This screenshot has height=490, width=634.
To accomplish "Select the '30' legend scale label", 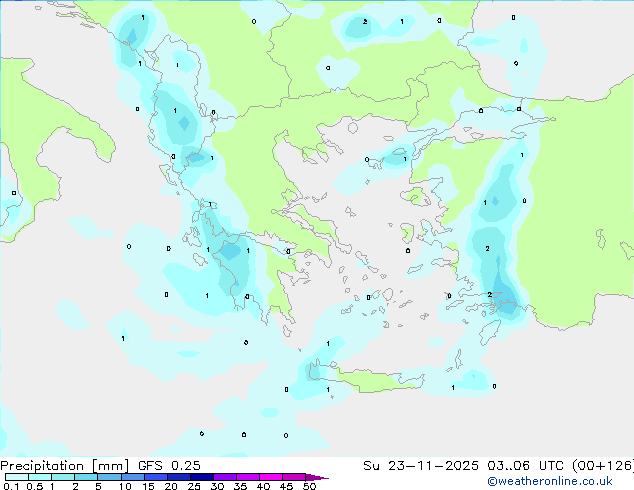I will (x=217, y=486).
